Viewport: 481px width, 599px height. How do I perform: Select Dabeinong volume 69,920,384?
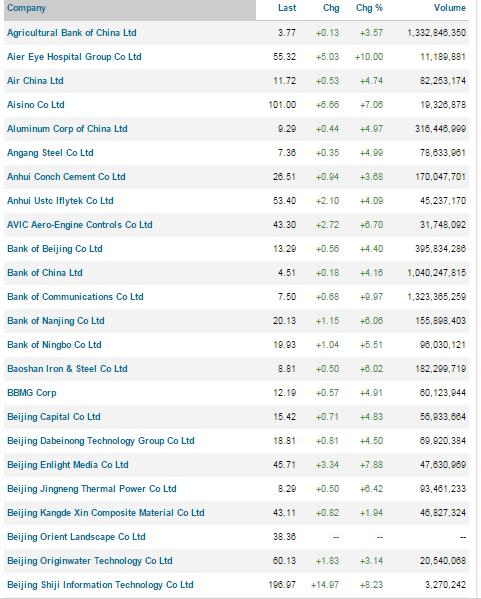pyautogui.click(x=443, y=441)
